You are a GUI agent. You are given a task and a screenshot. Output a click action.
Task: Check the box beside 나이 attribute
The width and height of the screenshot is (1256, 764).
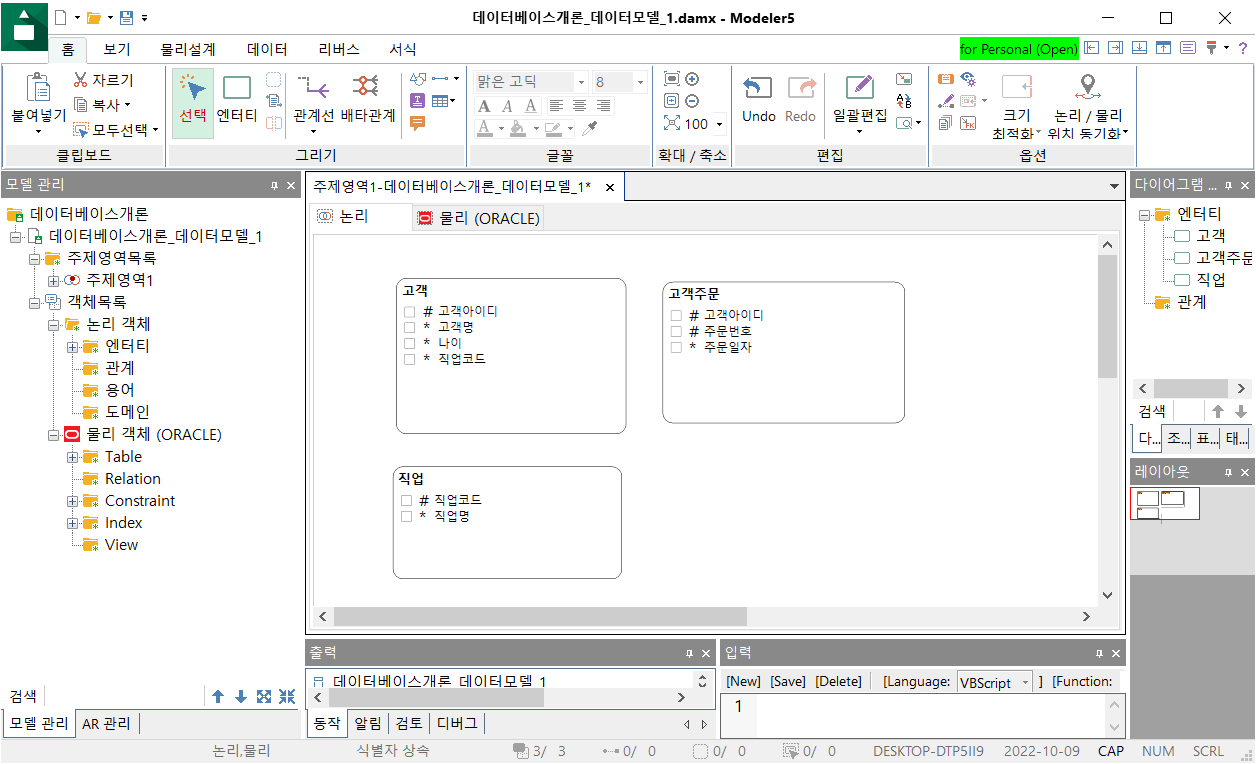tap(409, 343)
